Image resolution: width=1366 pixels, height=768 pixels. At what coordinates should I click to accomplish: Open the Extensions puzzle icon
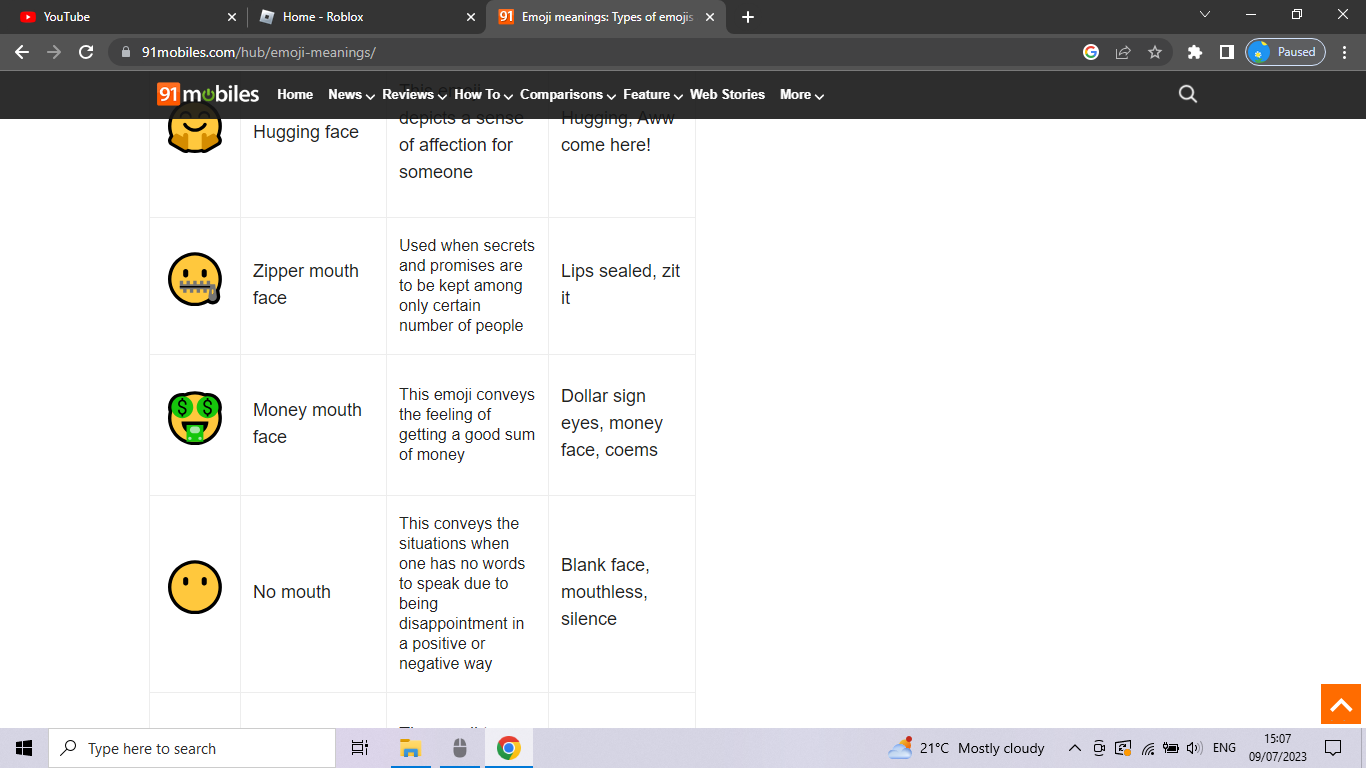[x=1195, y=52]
